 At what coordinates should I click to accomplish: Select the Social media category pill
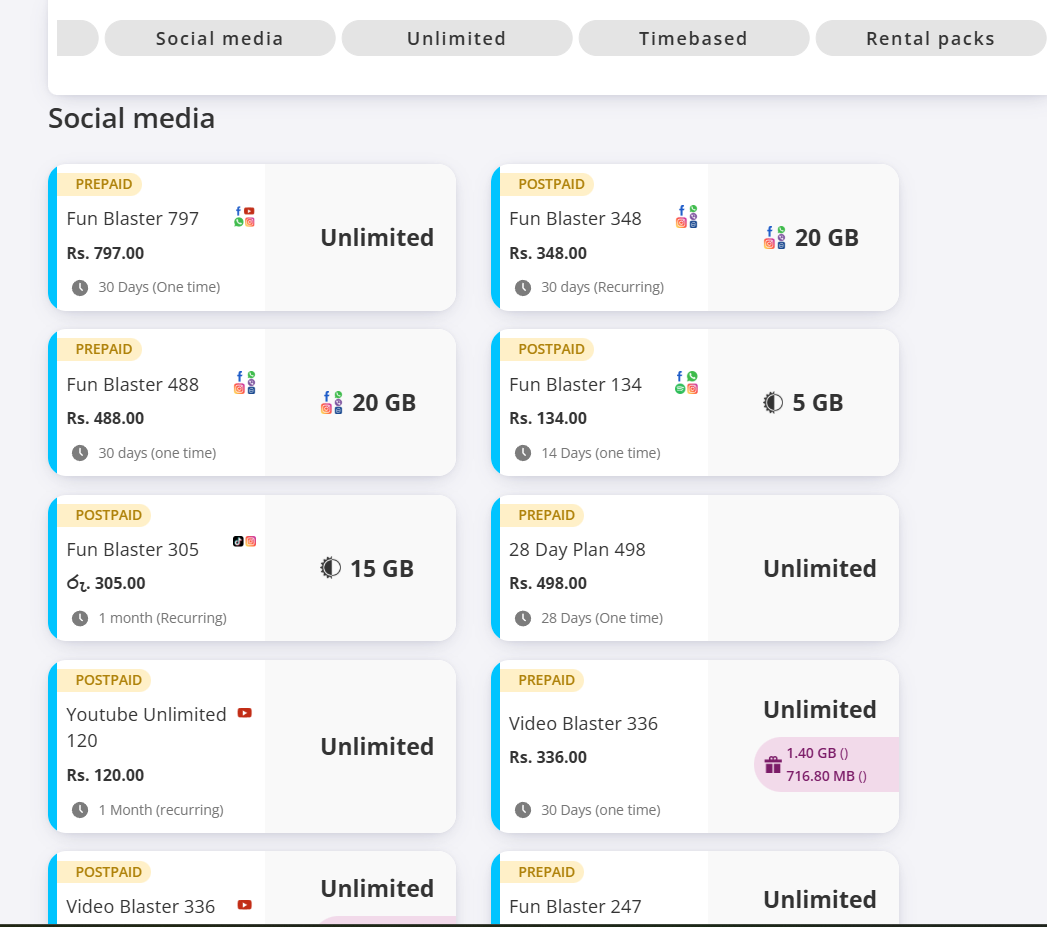tap(220, 38)
